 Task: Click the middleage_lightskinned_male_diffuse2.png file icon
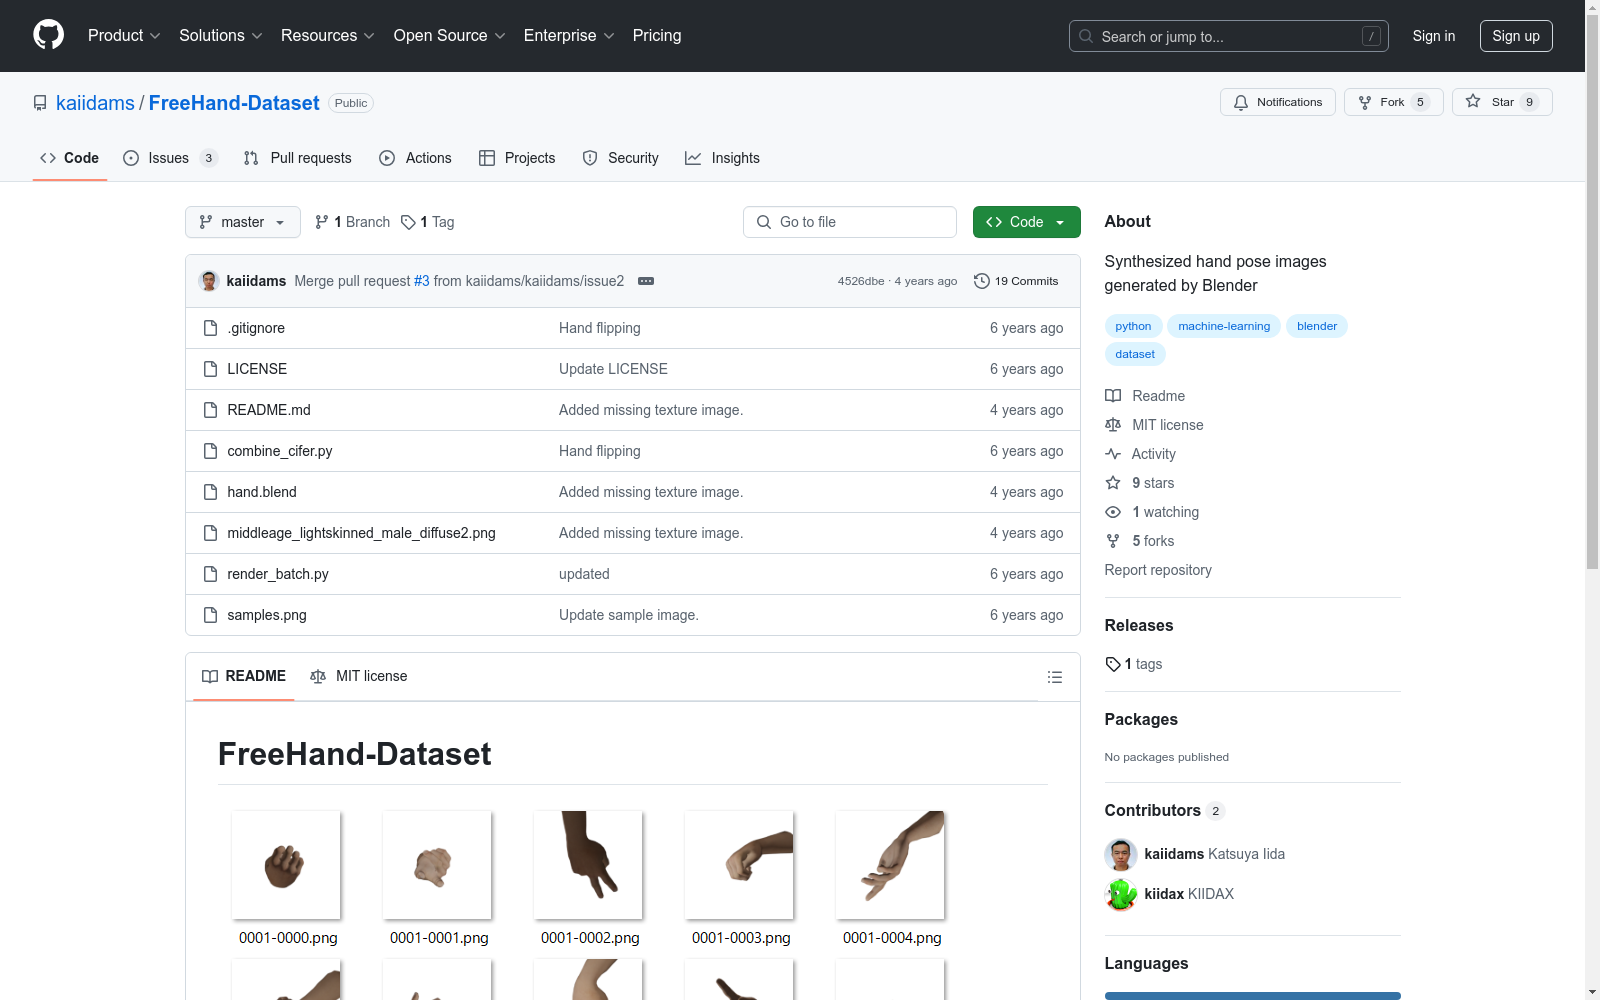210,533
